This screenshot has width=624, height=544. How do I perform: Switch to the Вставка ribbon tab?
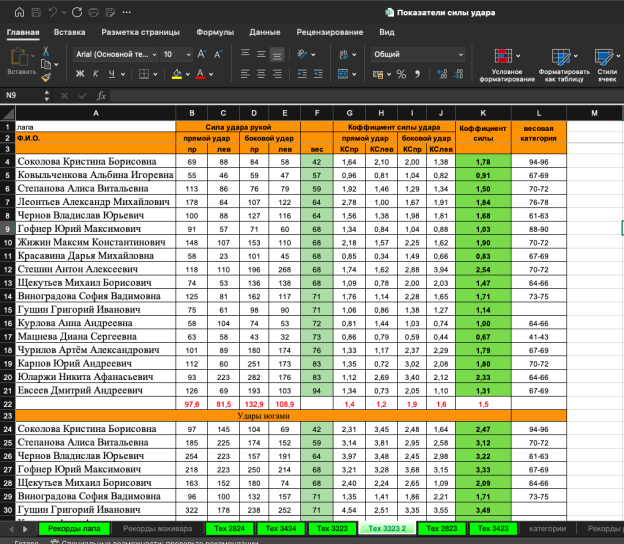[x=69, y=32]
